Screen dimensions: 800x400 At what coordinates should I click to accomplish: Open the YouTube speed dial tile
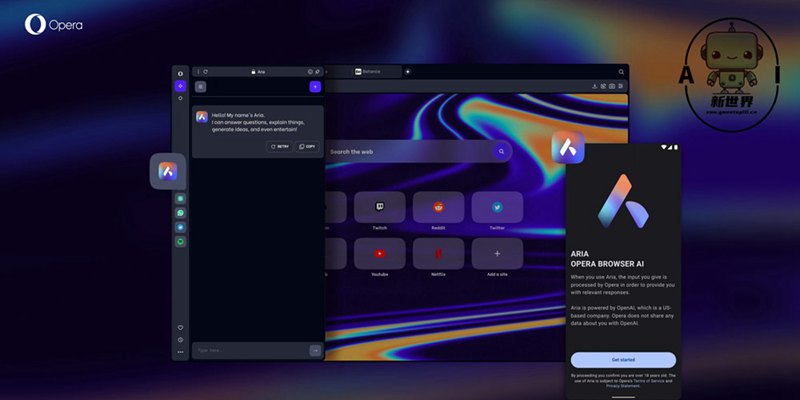click(x=380, y=253)
